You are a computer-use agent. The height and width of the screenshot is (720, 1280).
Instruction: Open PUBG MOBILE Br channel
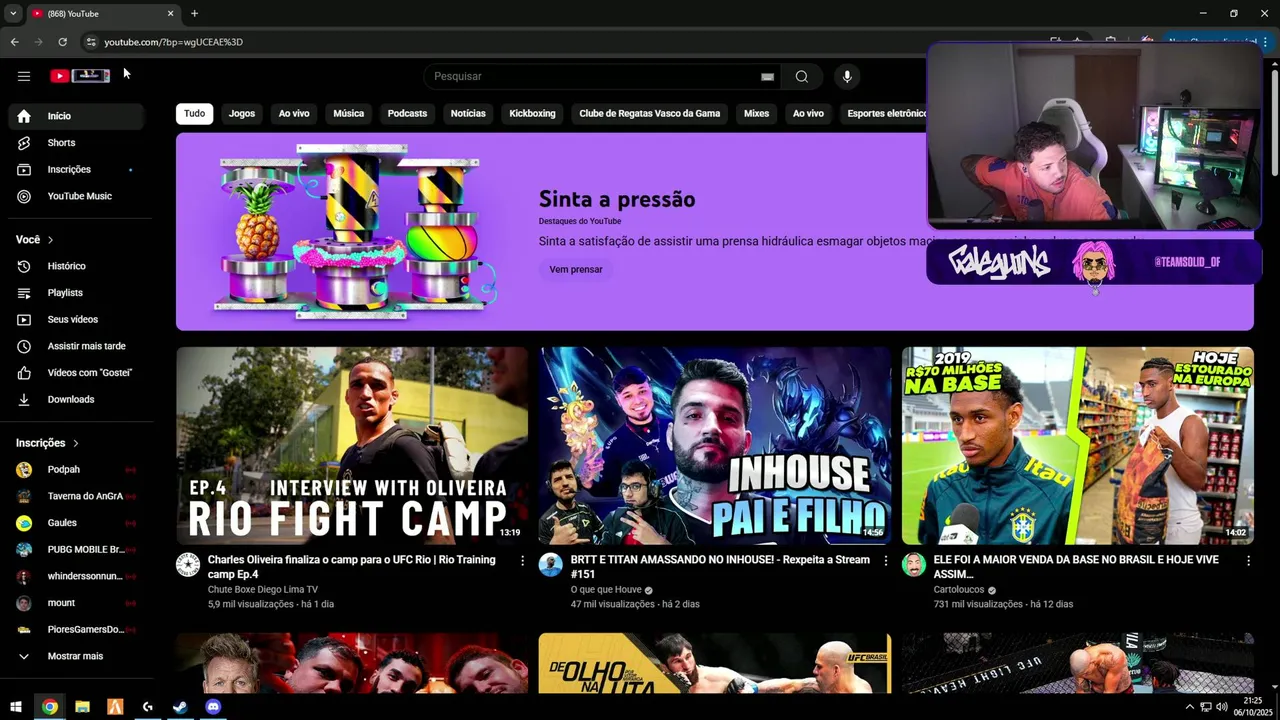76,550
